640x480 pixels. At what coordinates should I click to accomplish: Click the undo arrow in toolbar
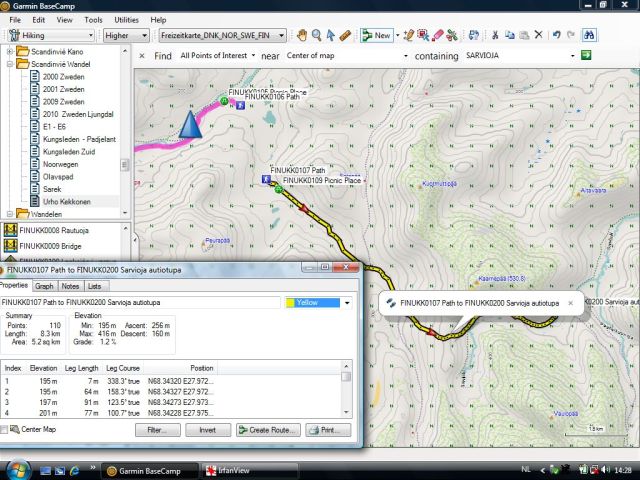click(x=554, y=35)
